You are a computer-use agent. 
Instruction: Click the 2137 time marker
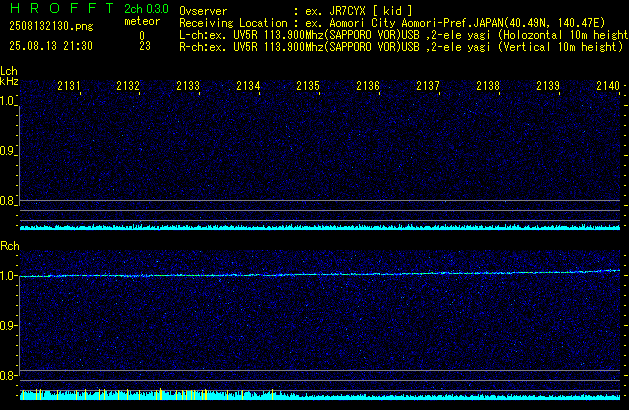[428, 85]
